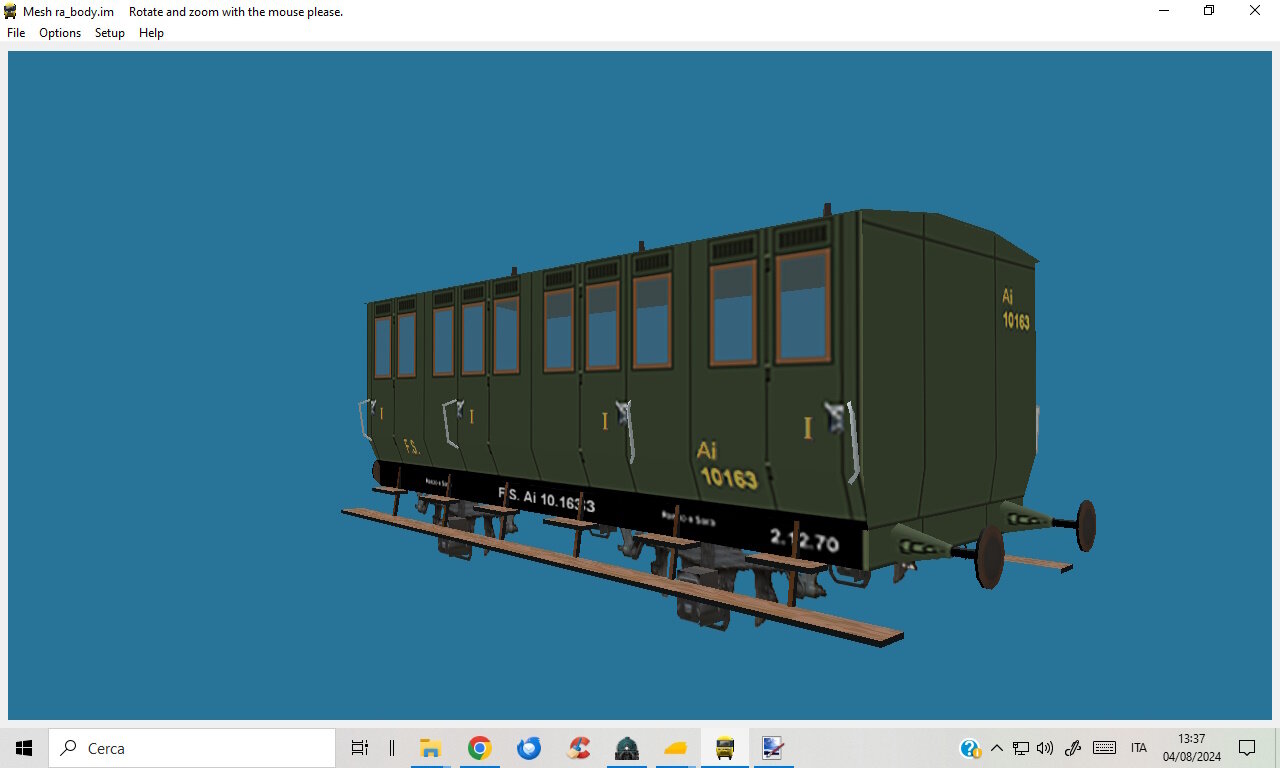This screenshot has height=768, width=1280.
Task: Open the Help menu
Action: [151, 33]
